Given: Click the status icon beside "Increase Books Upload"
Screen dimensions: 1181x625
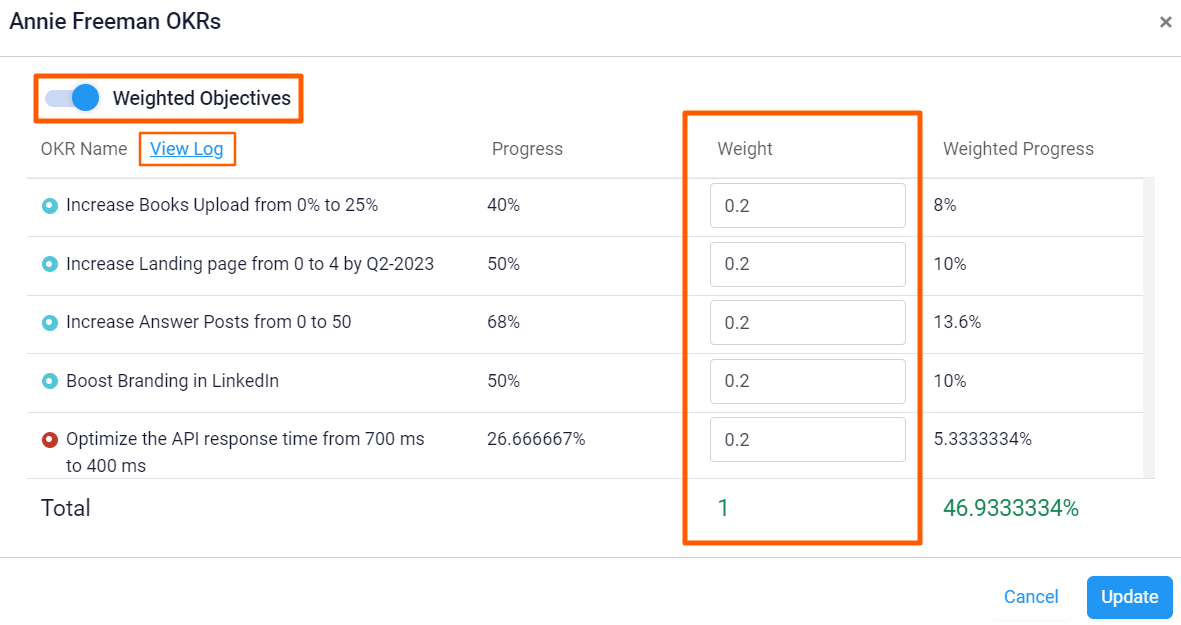Looking at the screenshot, I should click(49, 205).
